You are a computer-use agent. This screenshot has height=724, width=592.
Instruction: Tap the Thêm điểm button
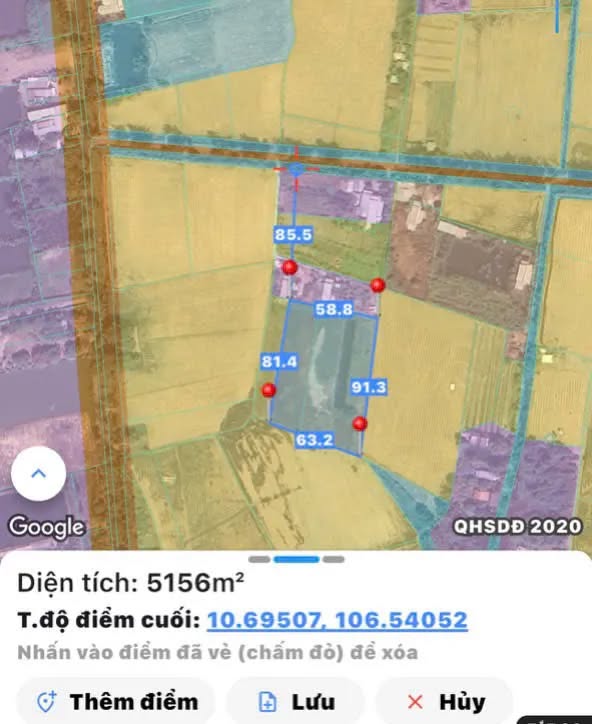tap(116, 701)
